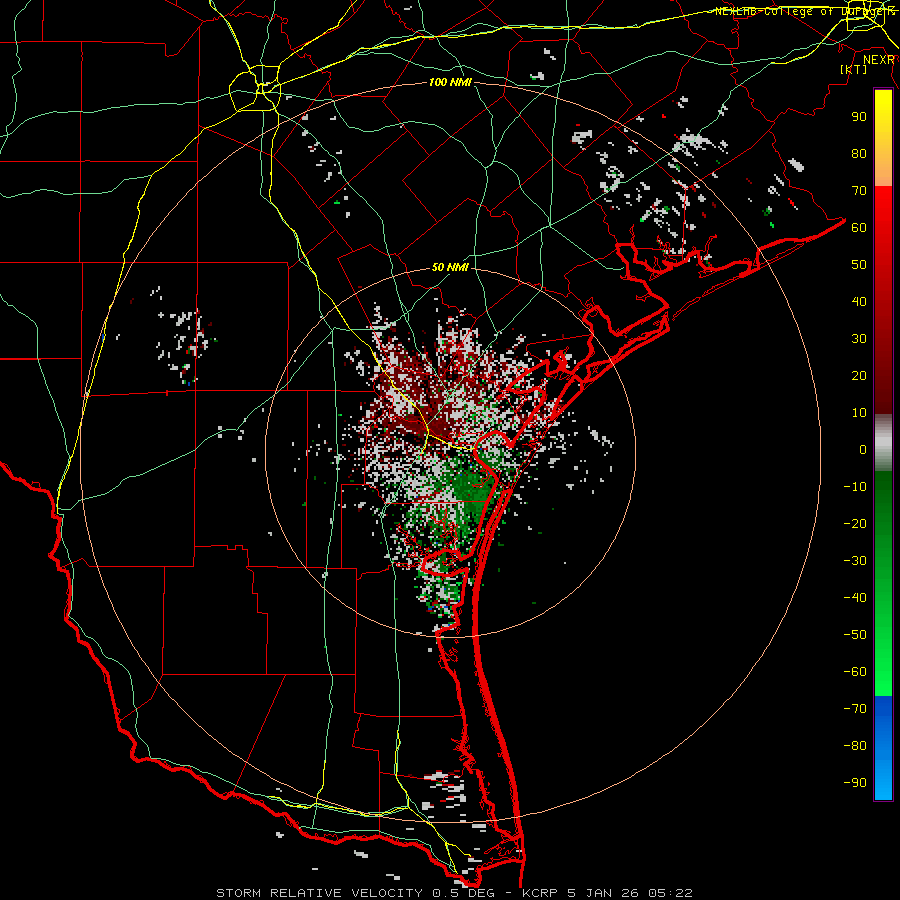Click the positive 70 scale label
Viewport: 900px width, 900px height.
point(859,191)
